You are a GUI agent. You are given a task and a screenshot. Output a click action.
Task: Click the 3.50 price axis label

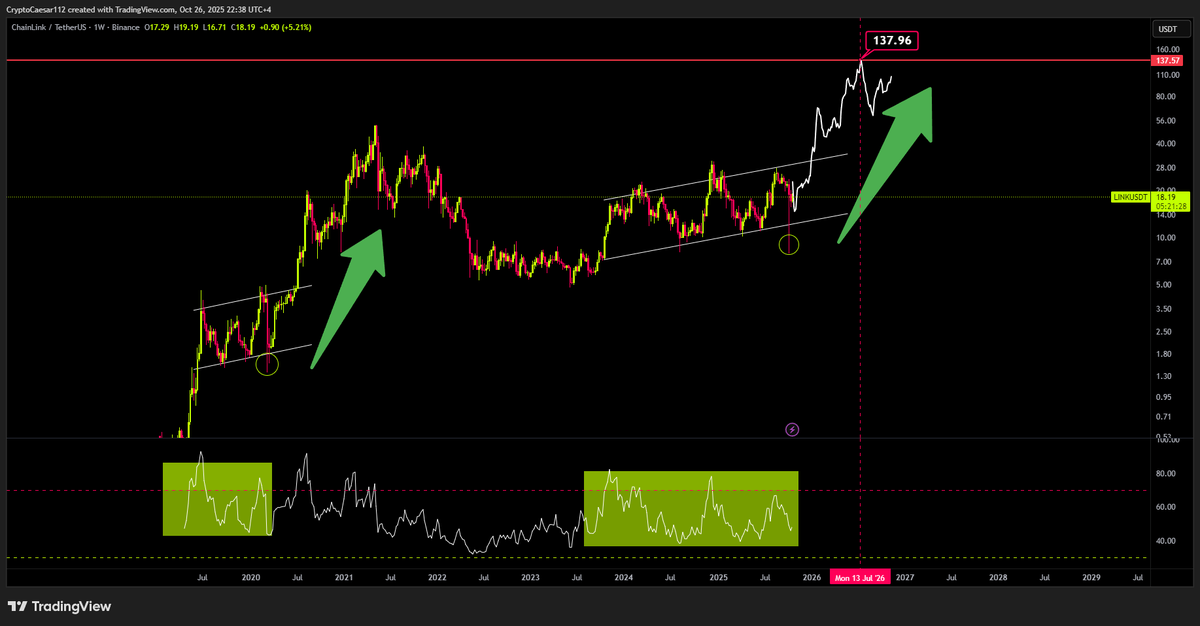click(x=1165, y=309)
